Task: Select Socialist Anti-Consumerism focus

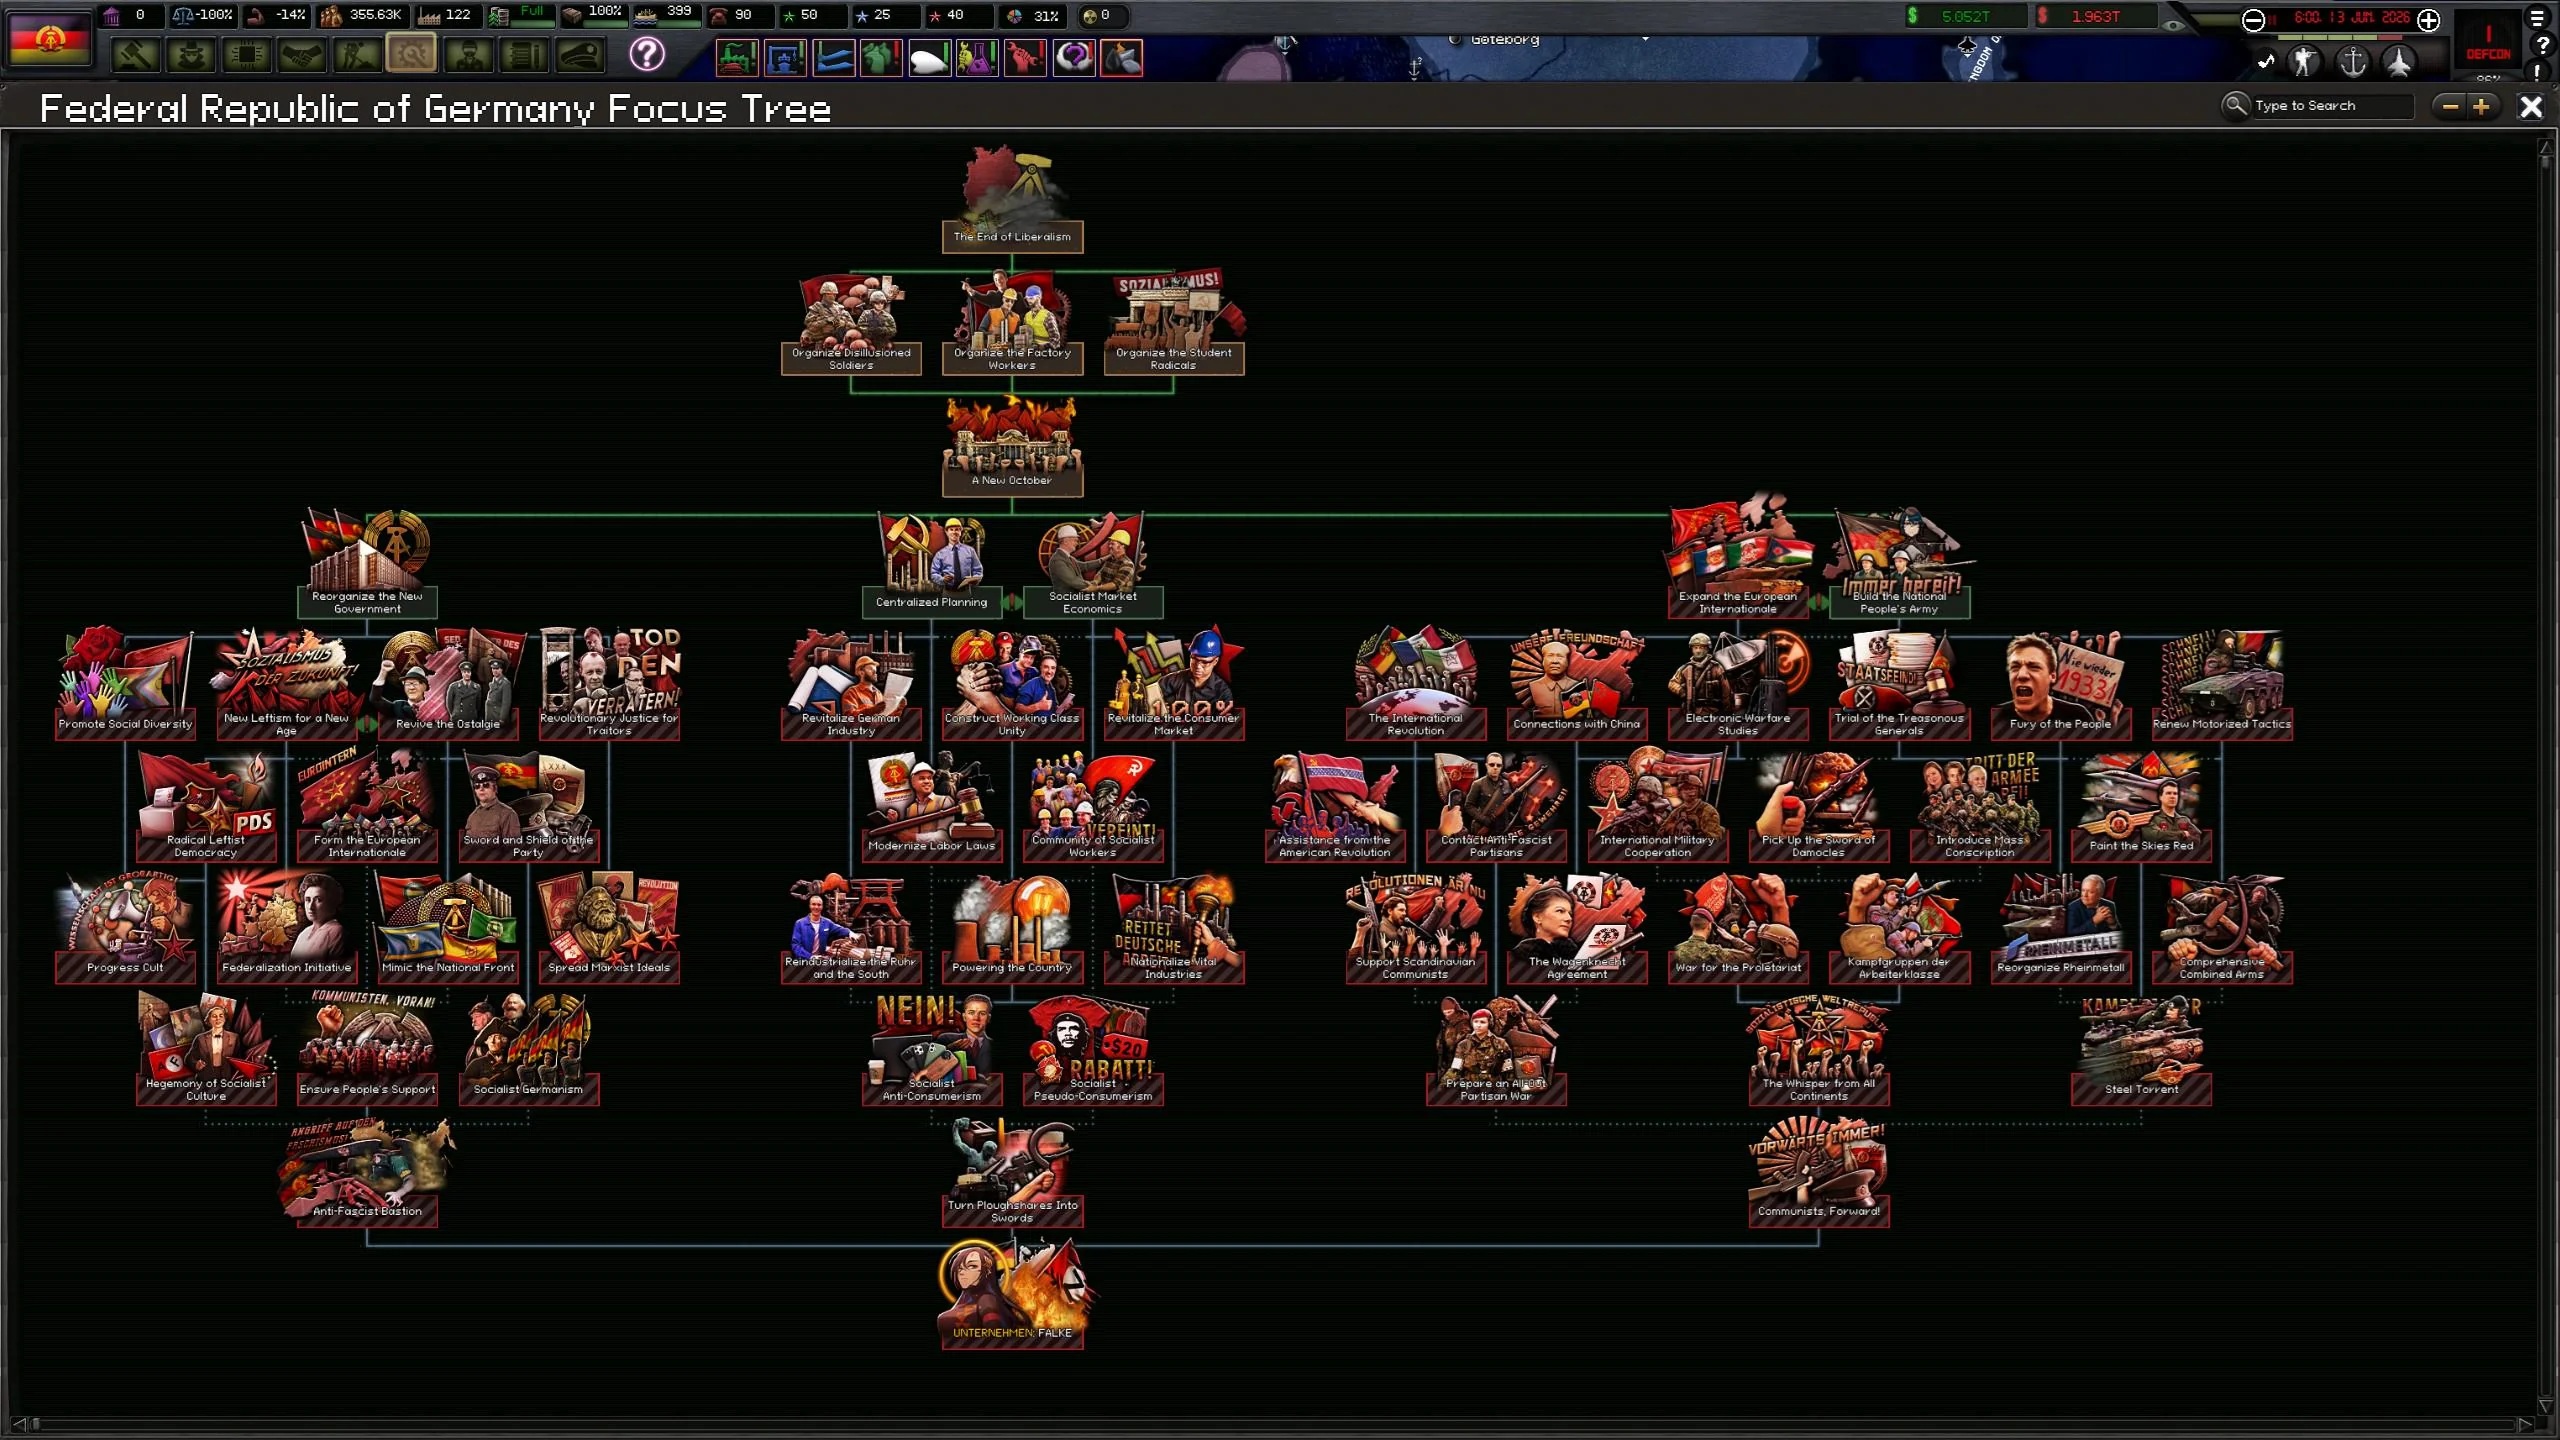Action: [931, 1052]
